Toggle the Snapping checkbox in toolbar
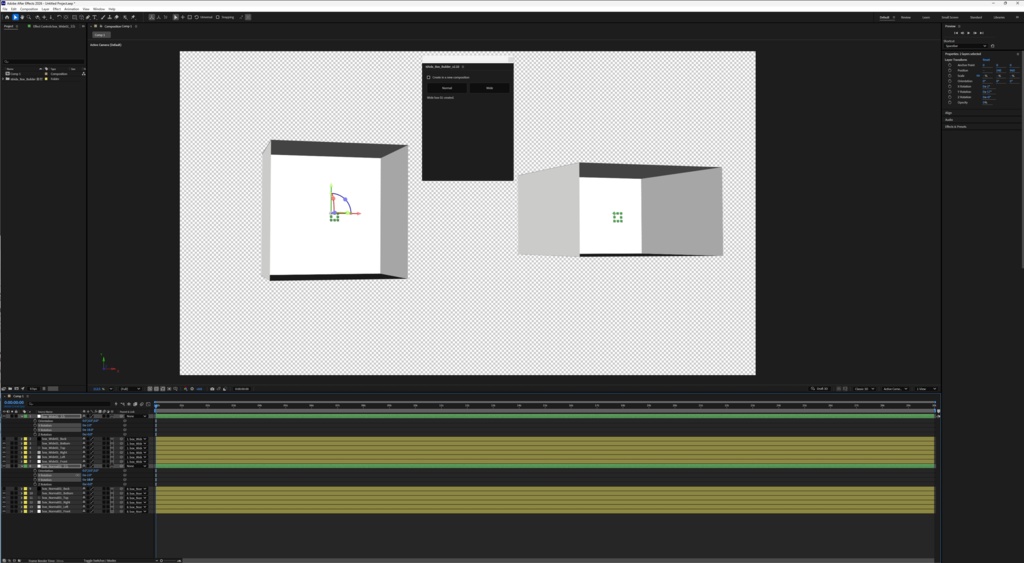Screen dimensions: 1024x563 point(217,17)
